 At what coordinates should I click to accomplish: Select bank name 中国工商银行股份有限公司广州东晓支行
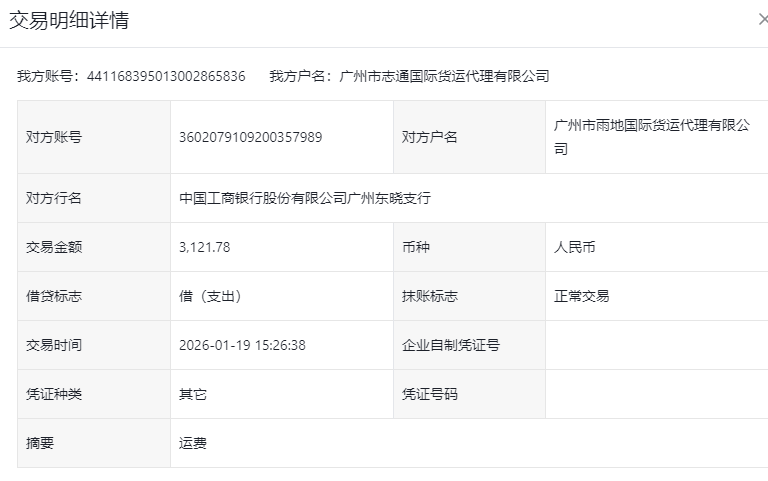click(304, 198)
